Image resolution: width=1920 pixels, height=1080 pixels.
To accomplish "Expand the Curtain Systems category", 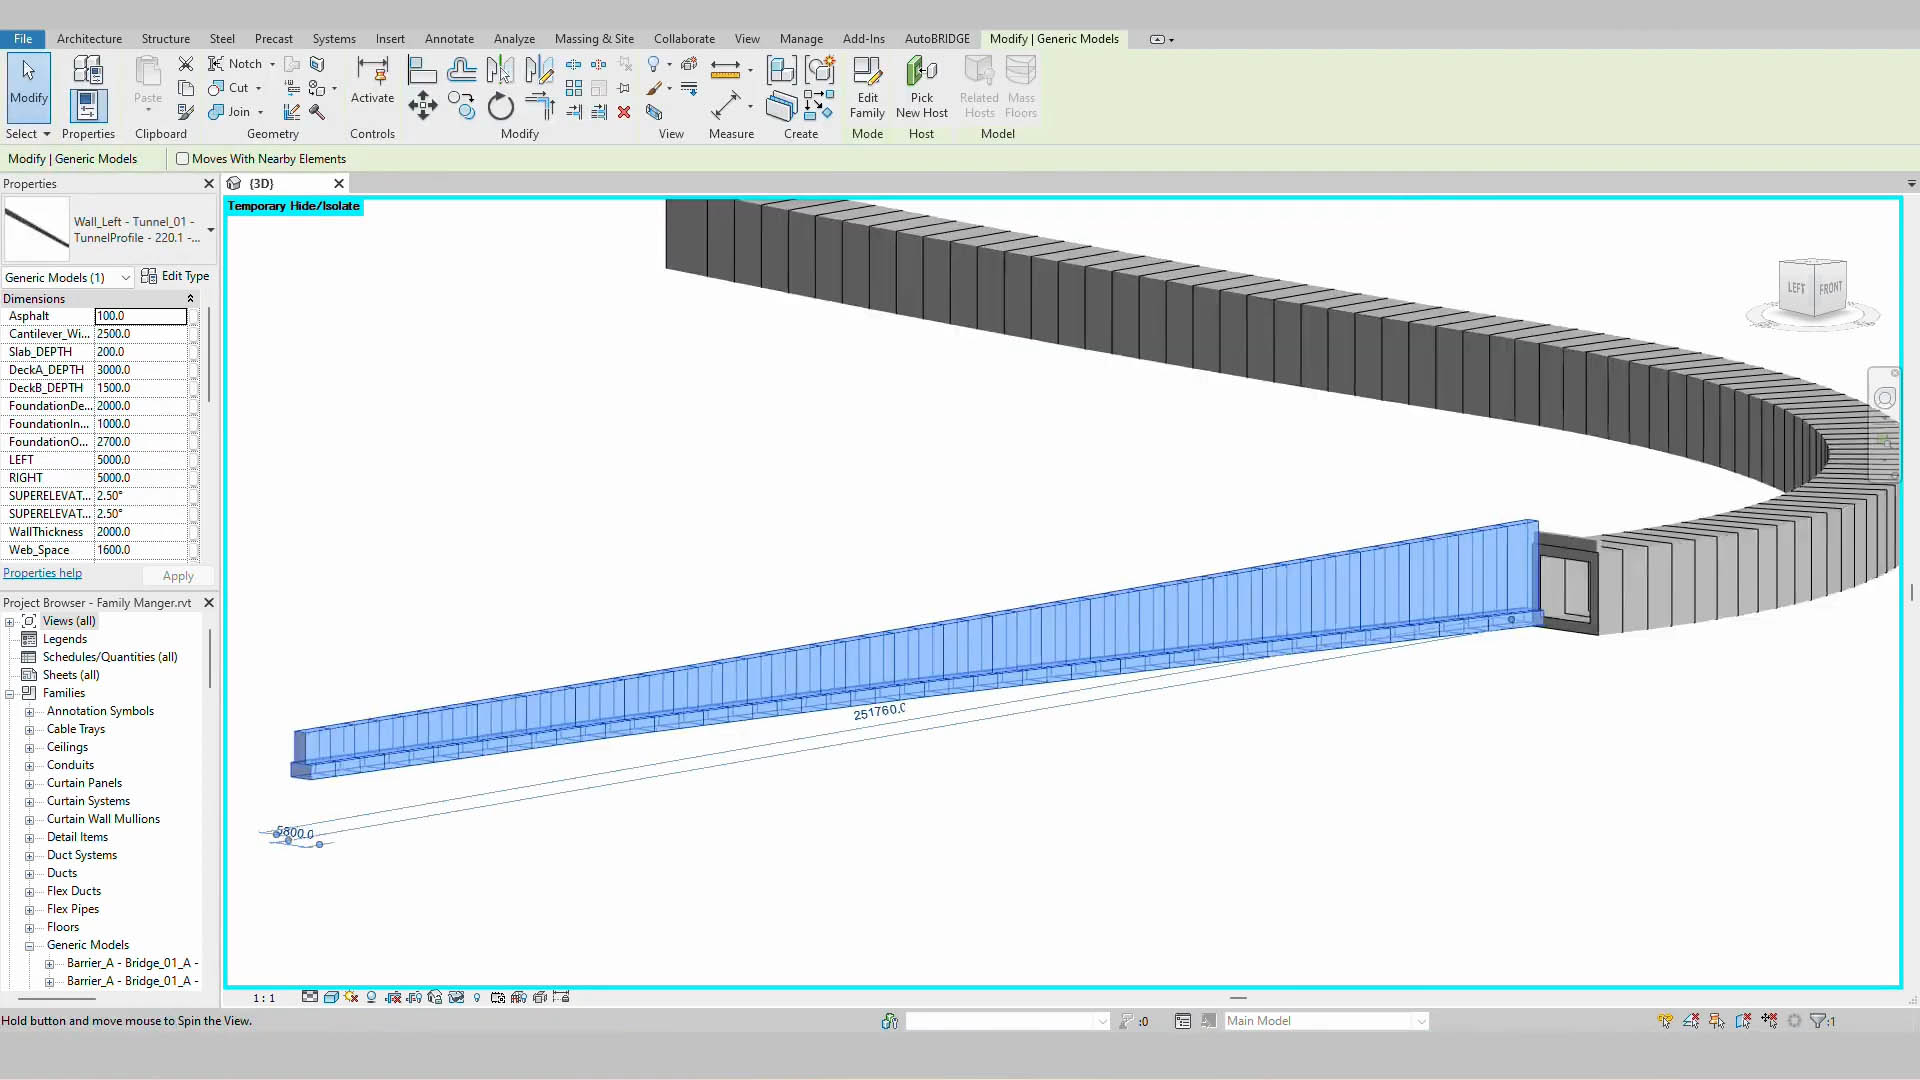I will (x=29, y=802).
